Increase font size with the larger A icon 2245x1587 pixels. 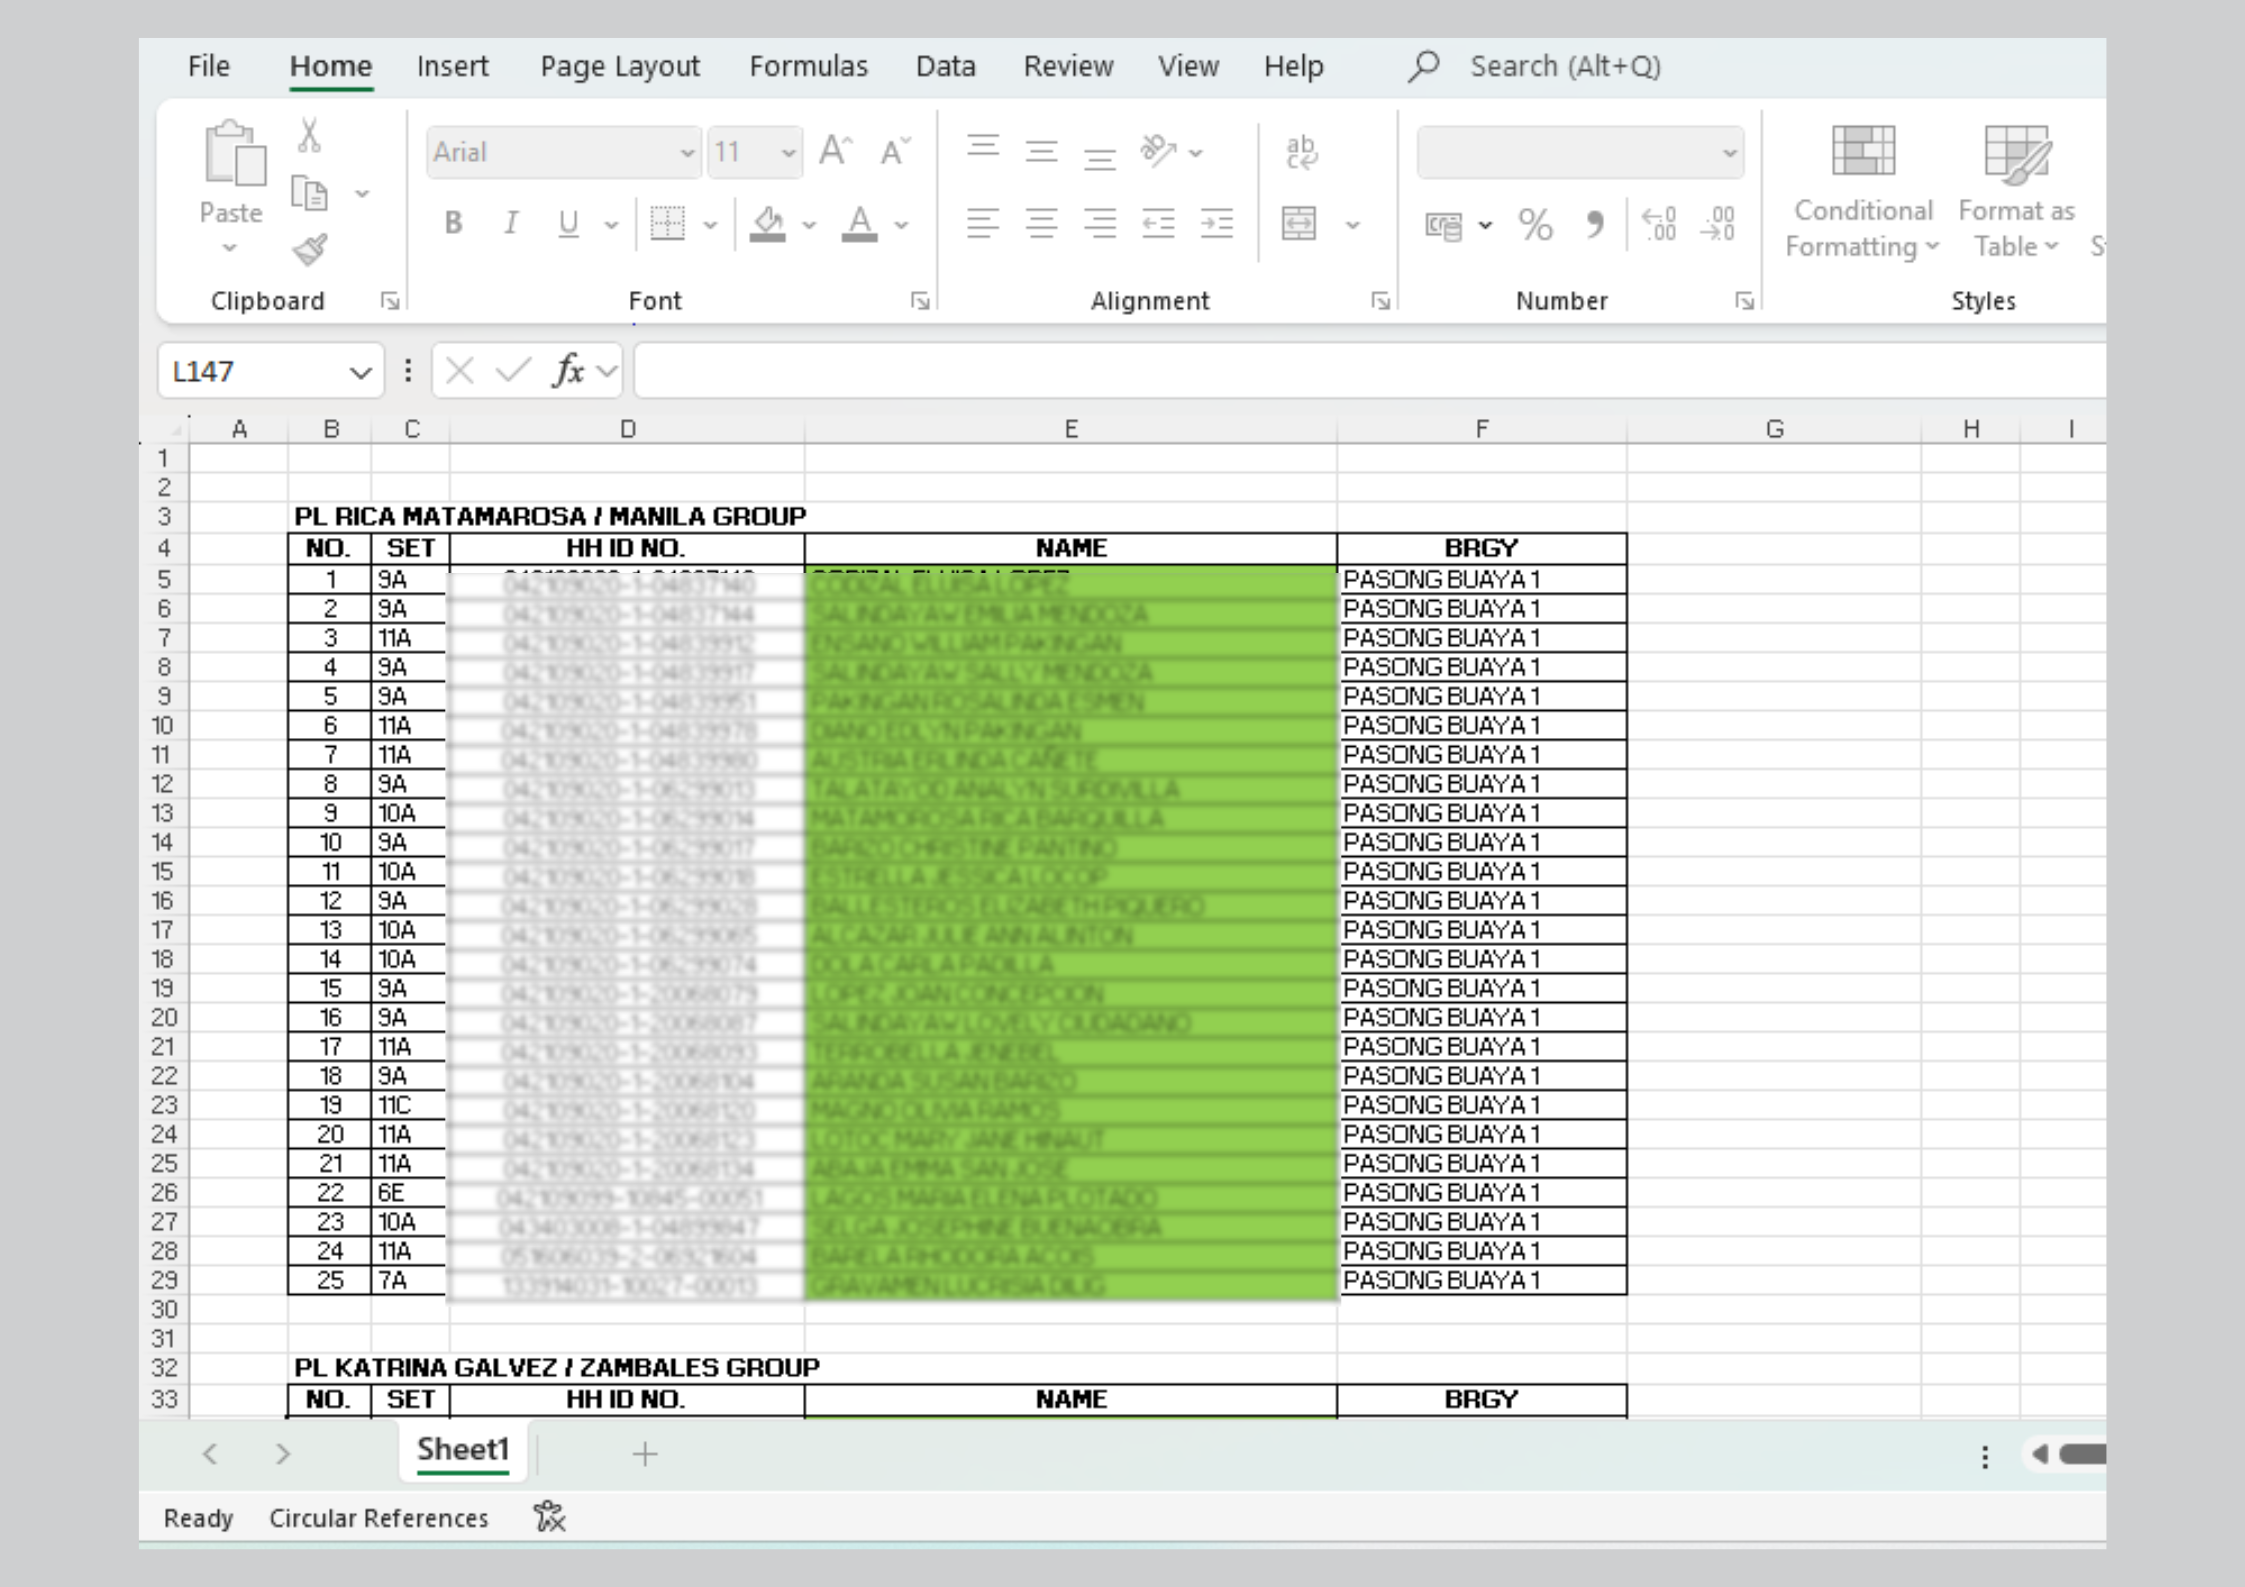click(x=835, y=152)
